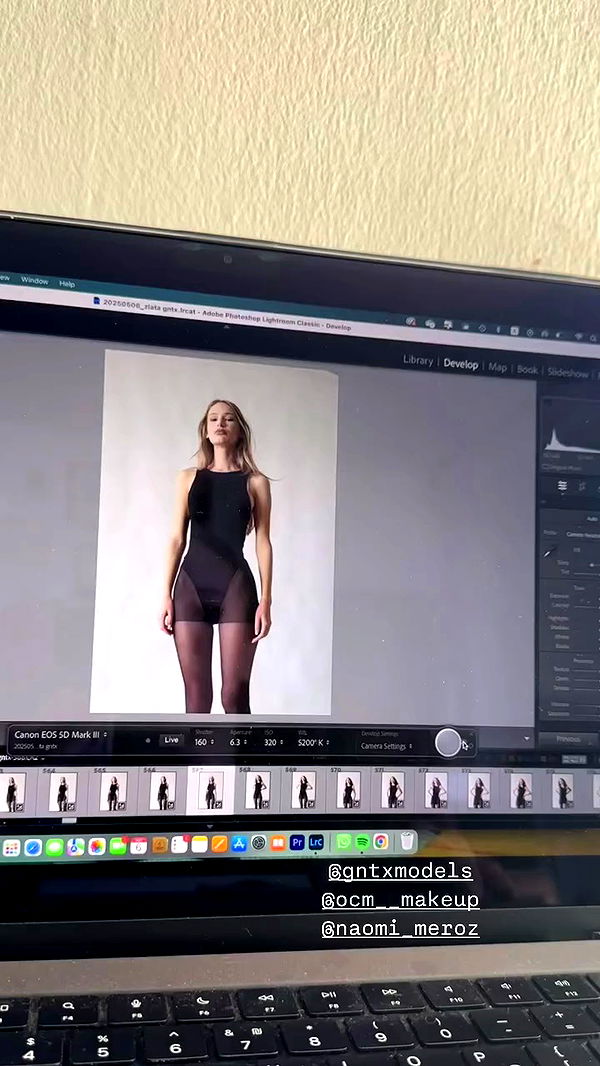Image resolution: width=600 pixels, height=1066 pixels.
Task: Click the histogram graph
Action: [x=571, y=425]
